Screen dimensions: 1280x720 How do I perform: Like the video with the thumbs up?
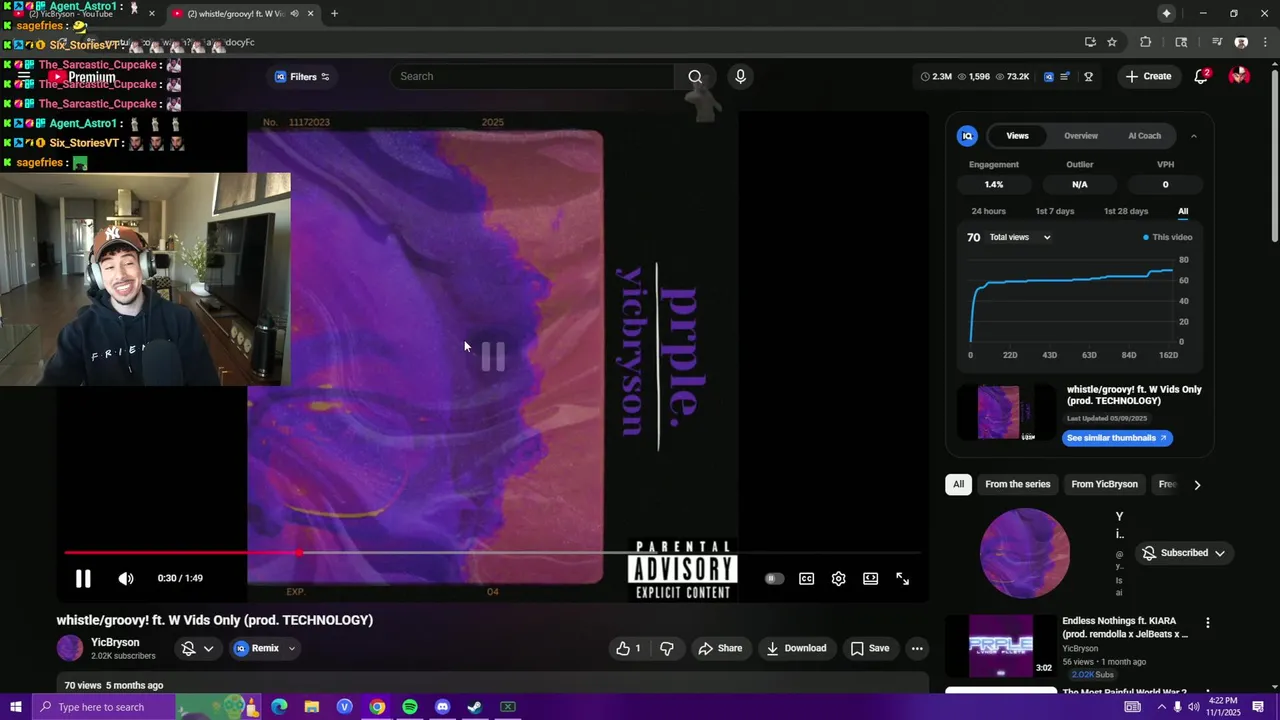[x=629, y=648]
